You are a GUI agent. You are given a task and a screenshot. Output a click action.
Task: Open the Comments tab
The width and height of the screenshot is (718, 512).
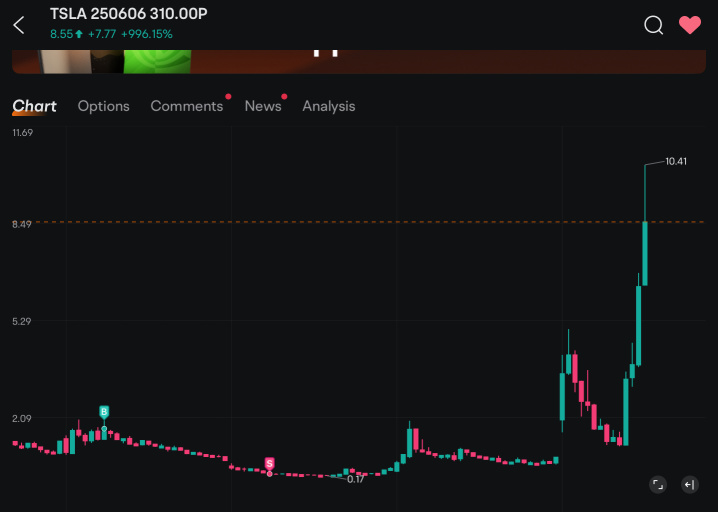click(x=187, y=106)
